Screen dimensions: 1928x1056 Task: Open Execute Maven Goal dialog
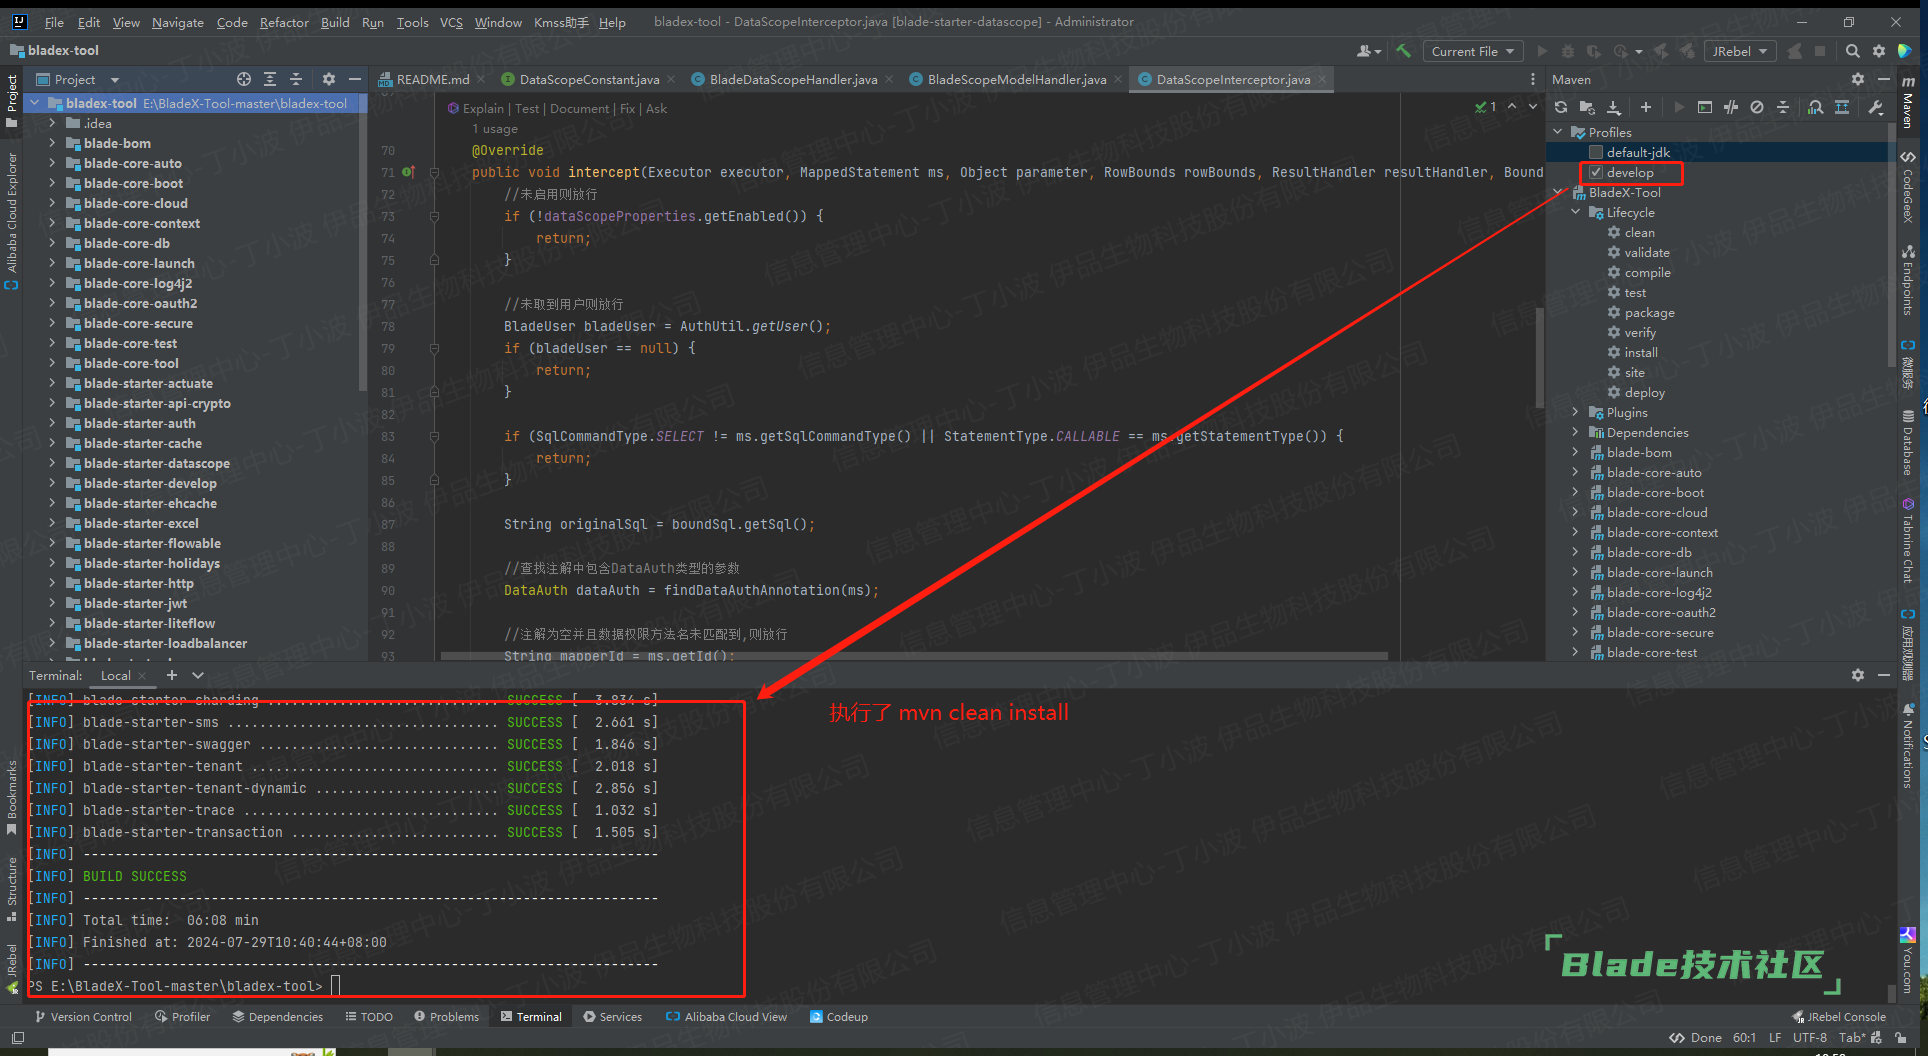coord(1705,107)
